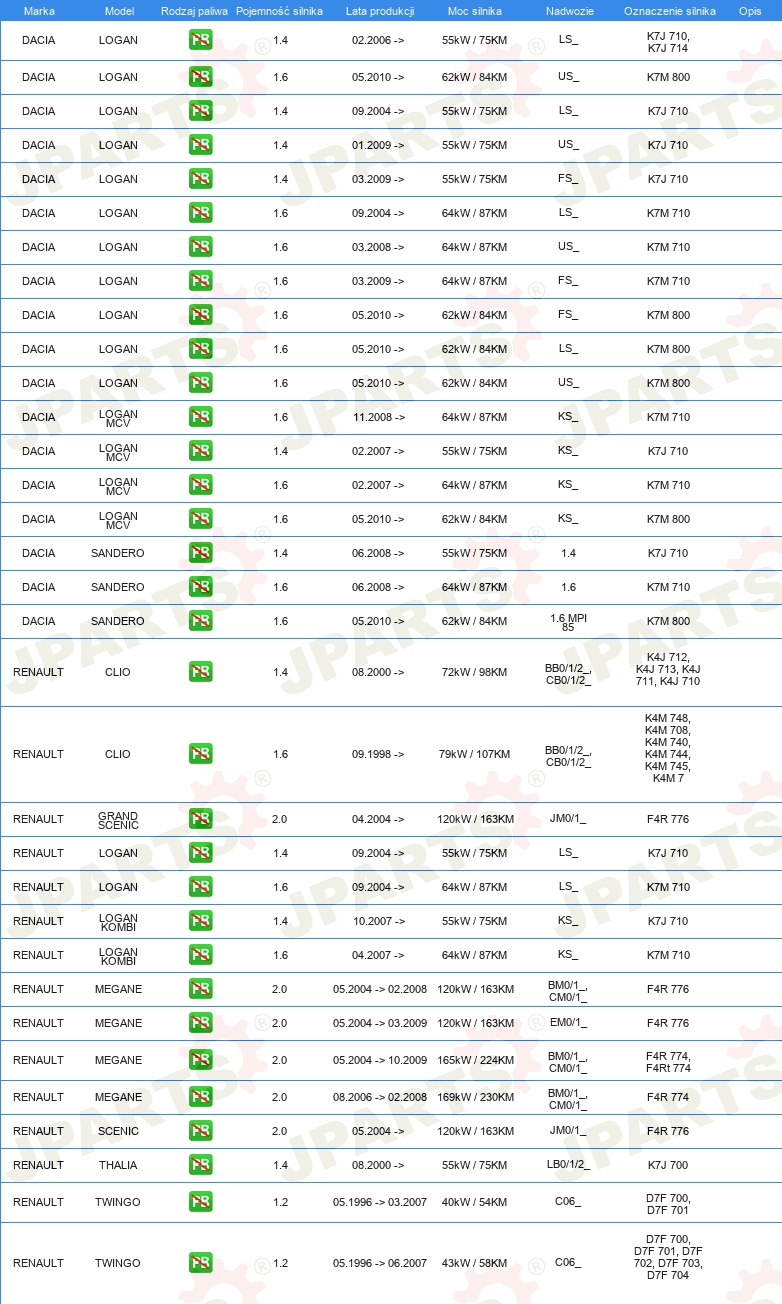The height and width of the screenshot is (1304, 782).
Task: Click the EM0/1_ body cell
Action: coord(568,1023)
